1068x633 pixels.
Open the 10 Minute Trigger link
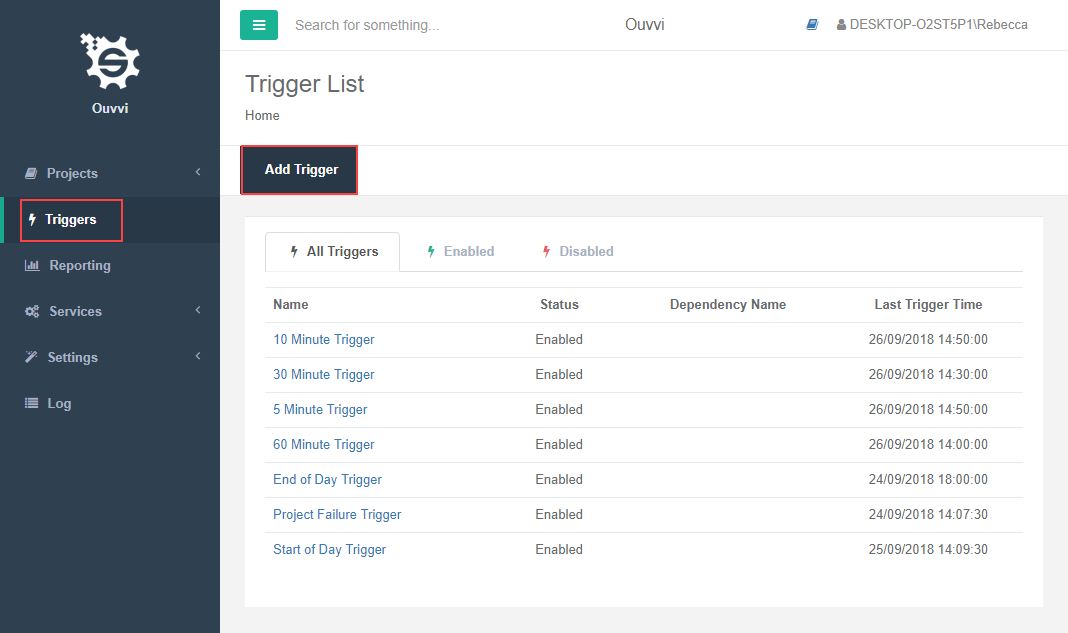[324, 339]
